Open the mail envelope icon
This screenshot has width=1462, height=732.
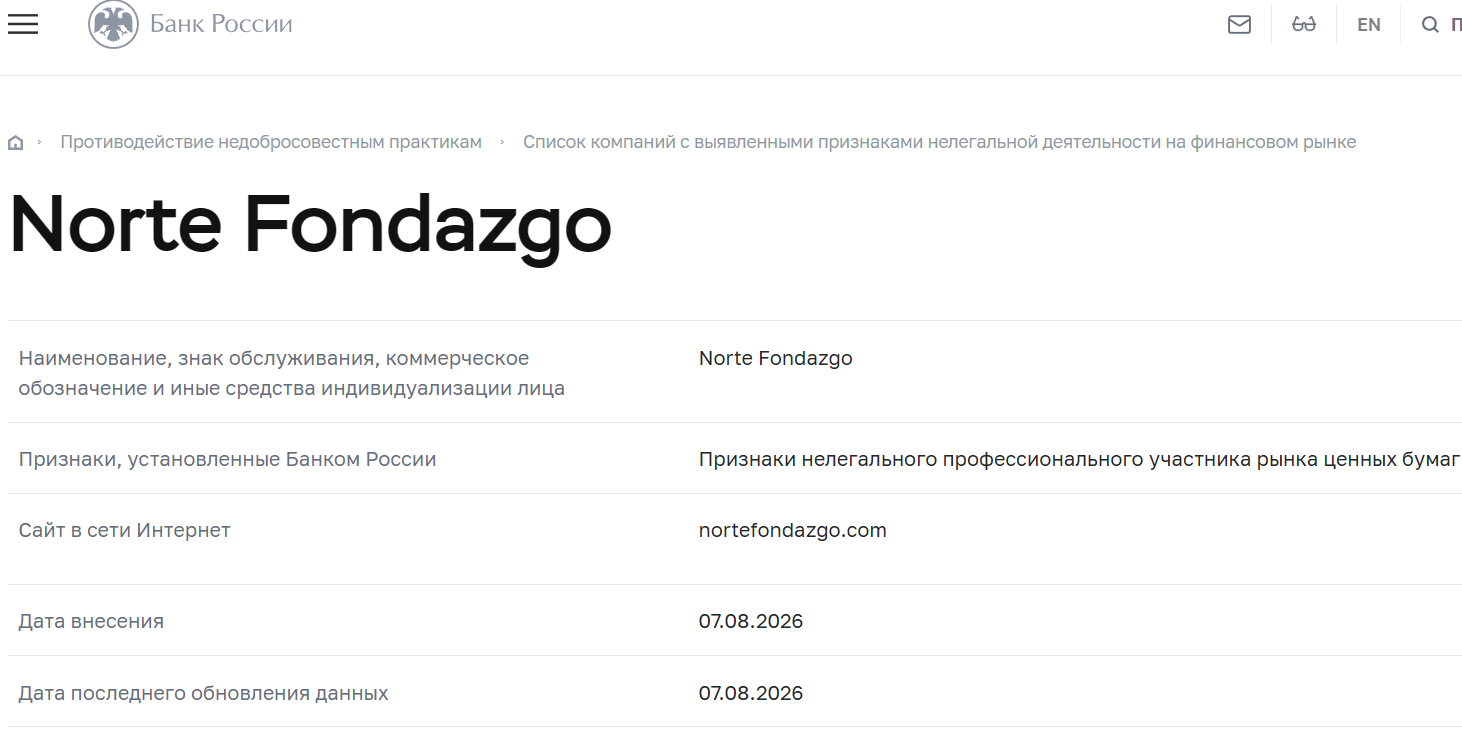point(1239,25)
